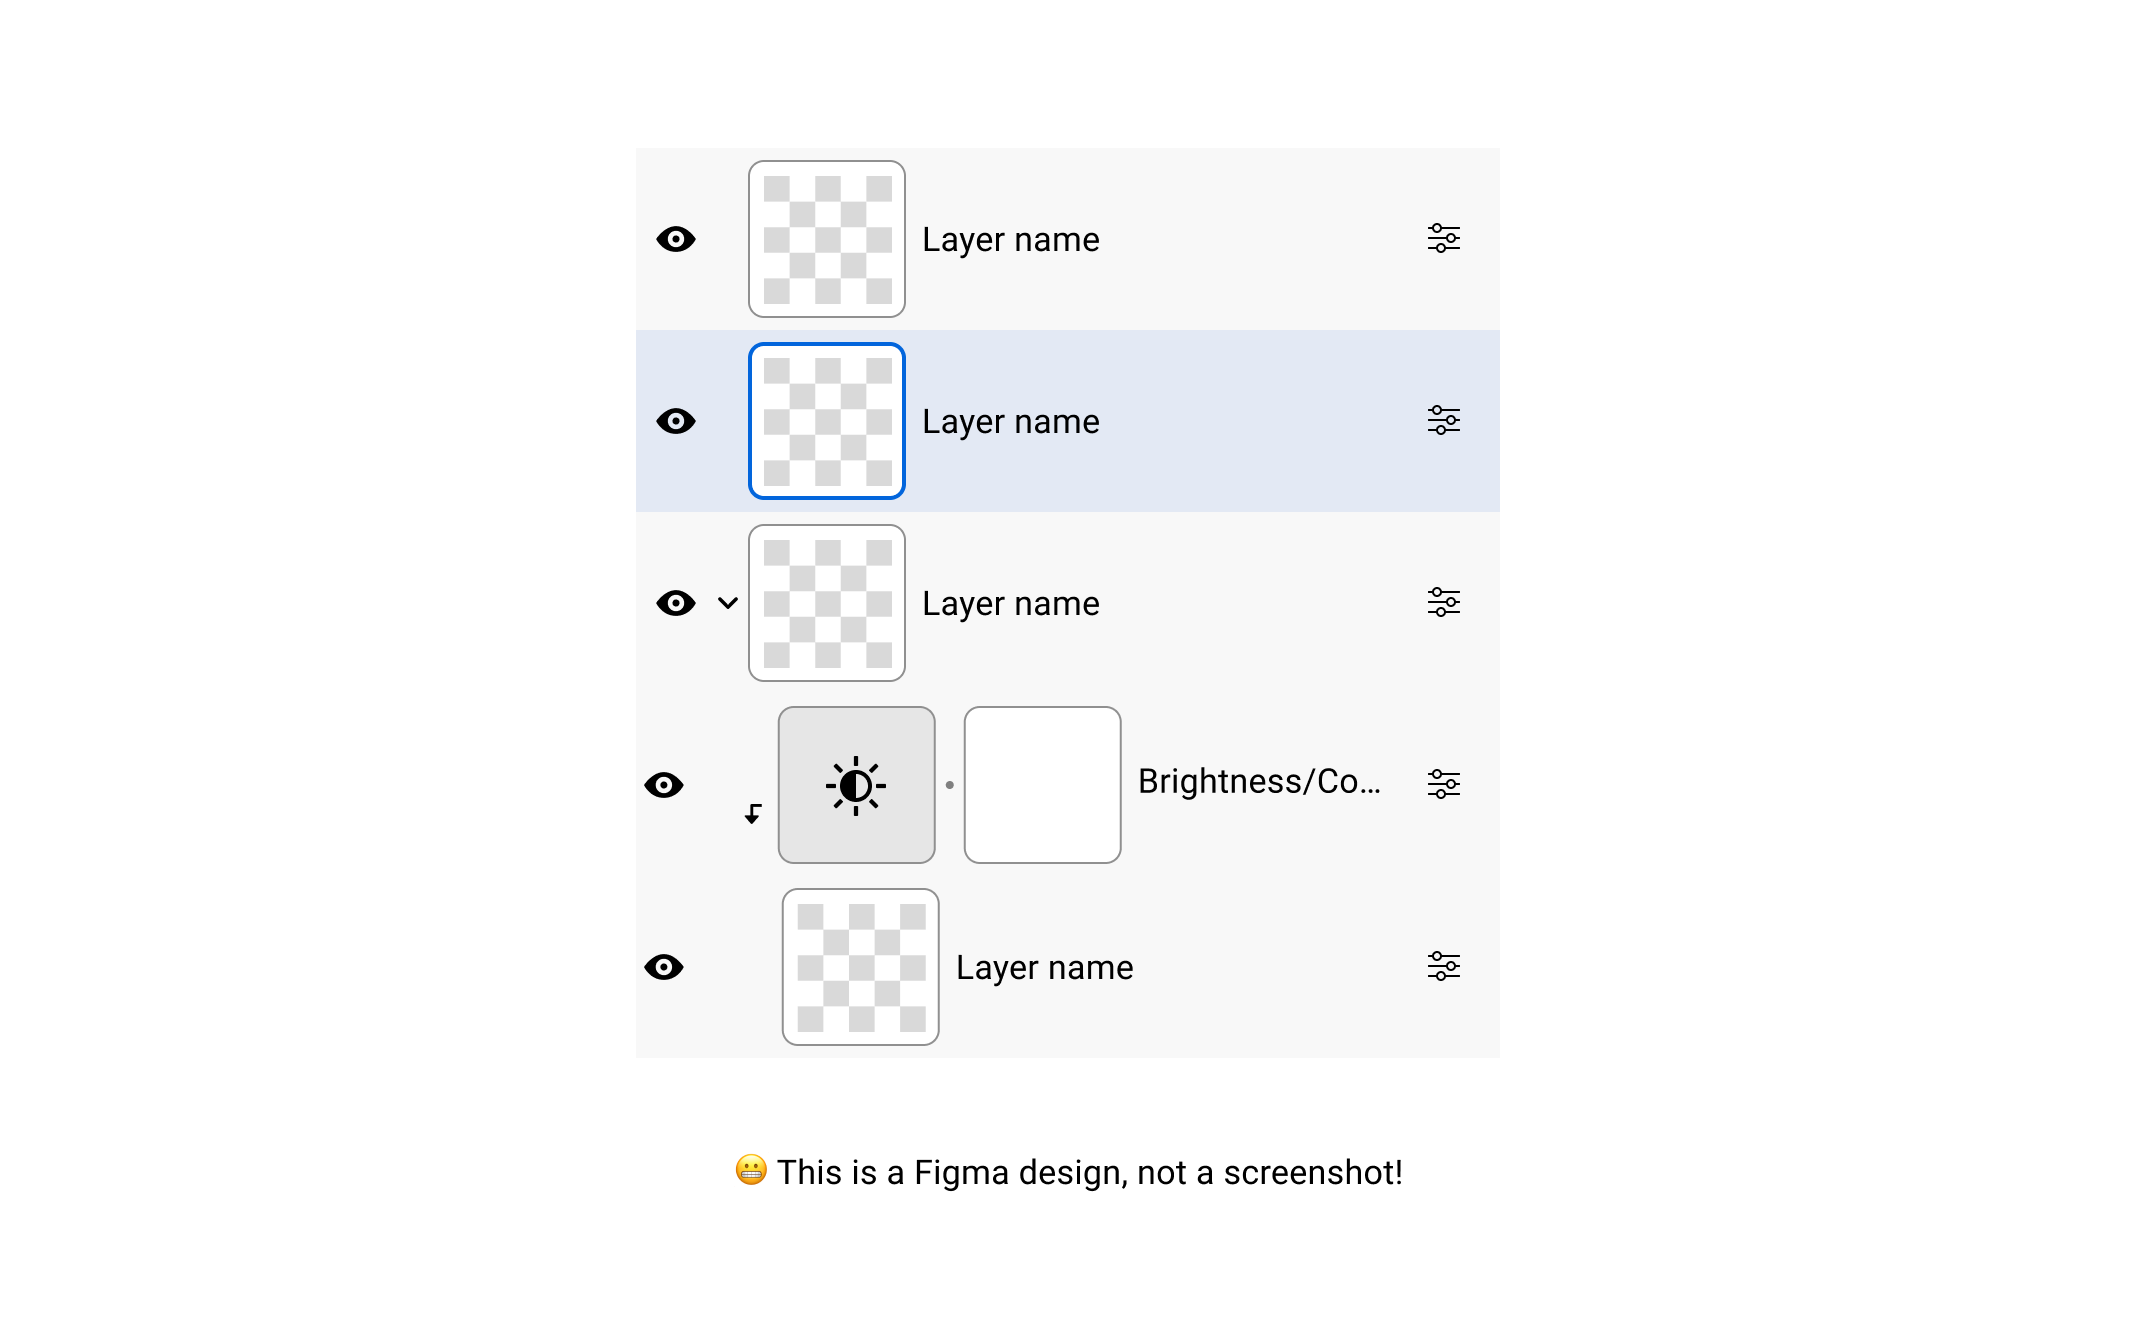This screenshot has height=1330, width=2136.
Task: Select the Brightness/Co... layer label
Action: coord(1258,782)
